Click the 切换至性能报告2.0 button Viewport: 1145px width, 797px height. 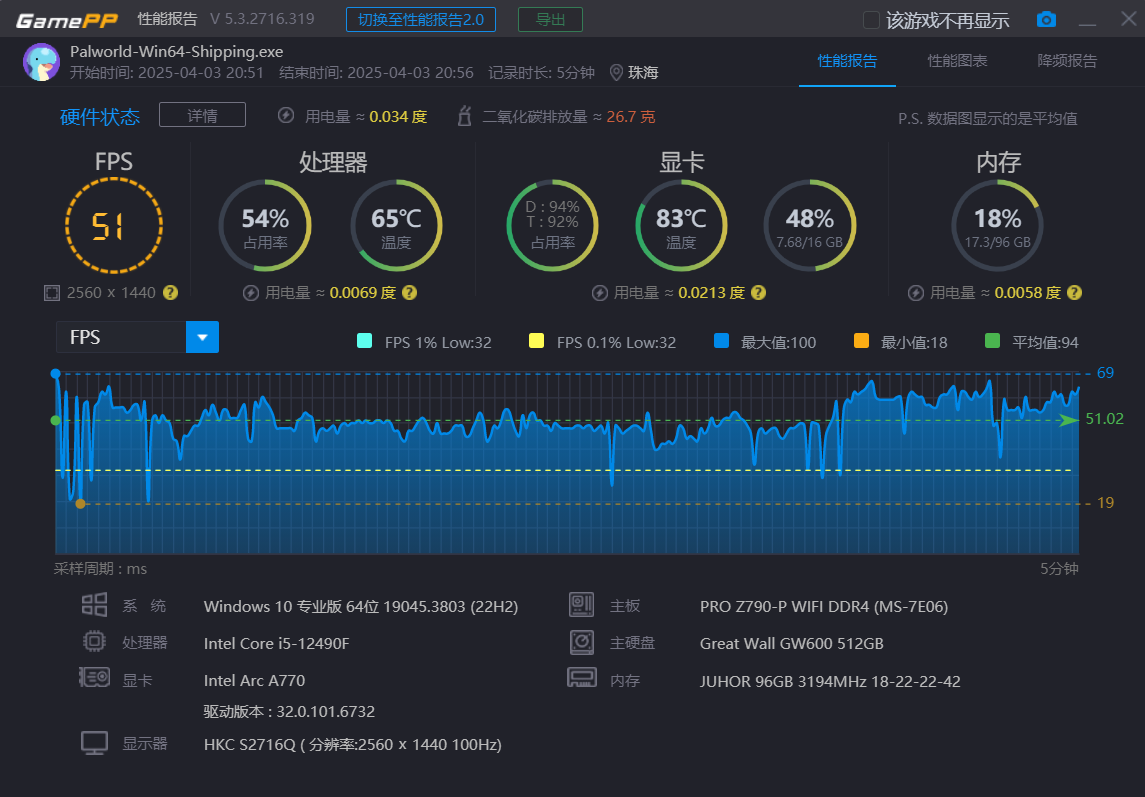click(x=421, y=20)
